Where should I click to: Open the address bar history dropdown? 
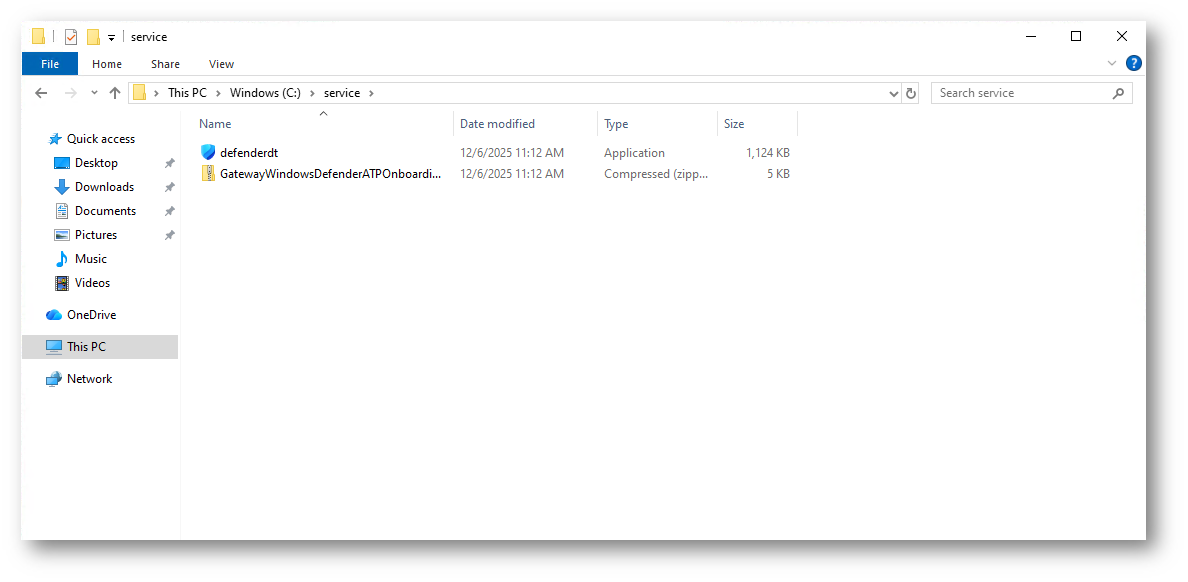(x=893, y=93)
